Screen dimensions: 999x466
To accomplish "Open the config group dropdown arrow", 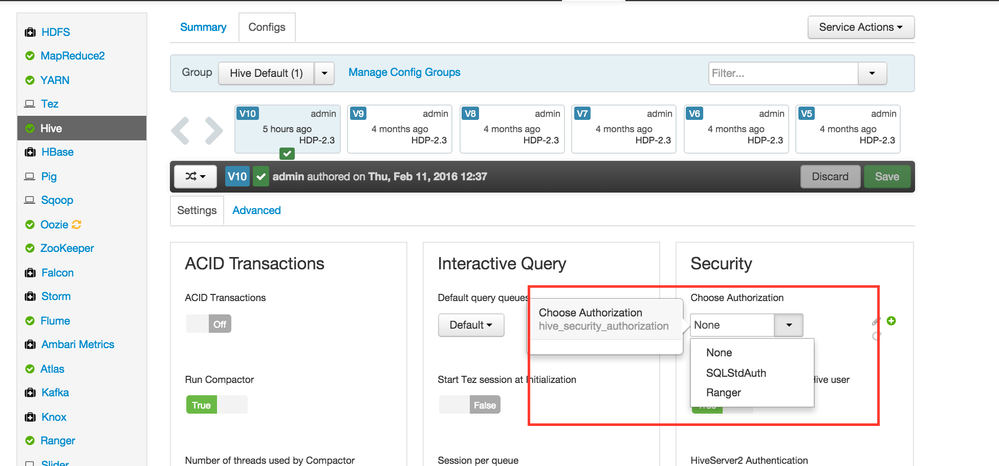I will tap(324, 73).
